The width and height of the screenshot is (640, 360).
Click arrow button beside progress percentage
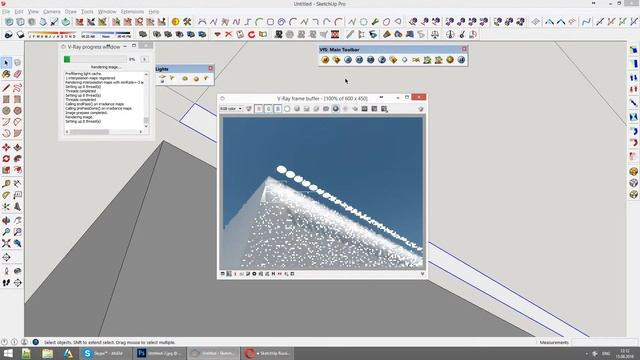[x=144, y=60]
